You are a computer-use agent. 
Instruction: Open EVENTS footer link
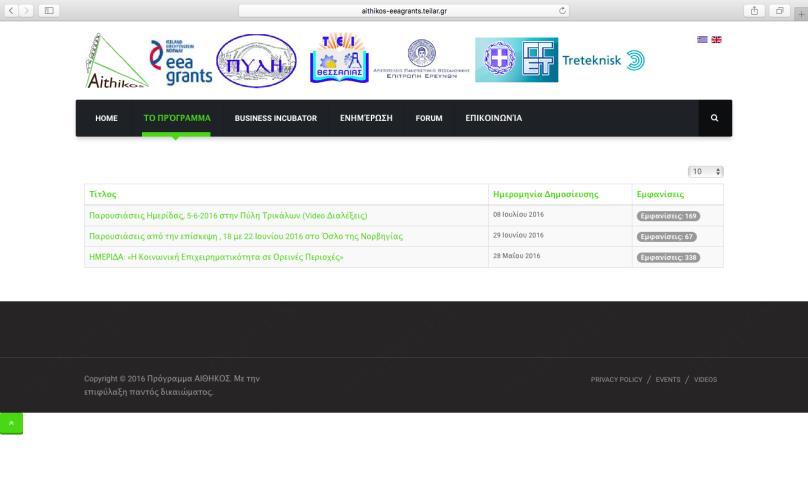668,379
